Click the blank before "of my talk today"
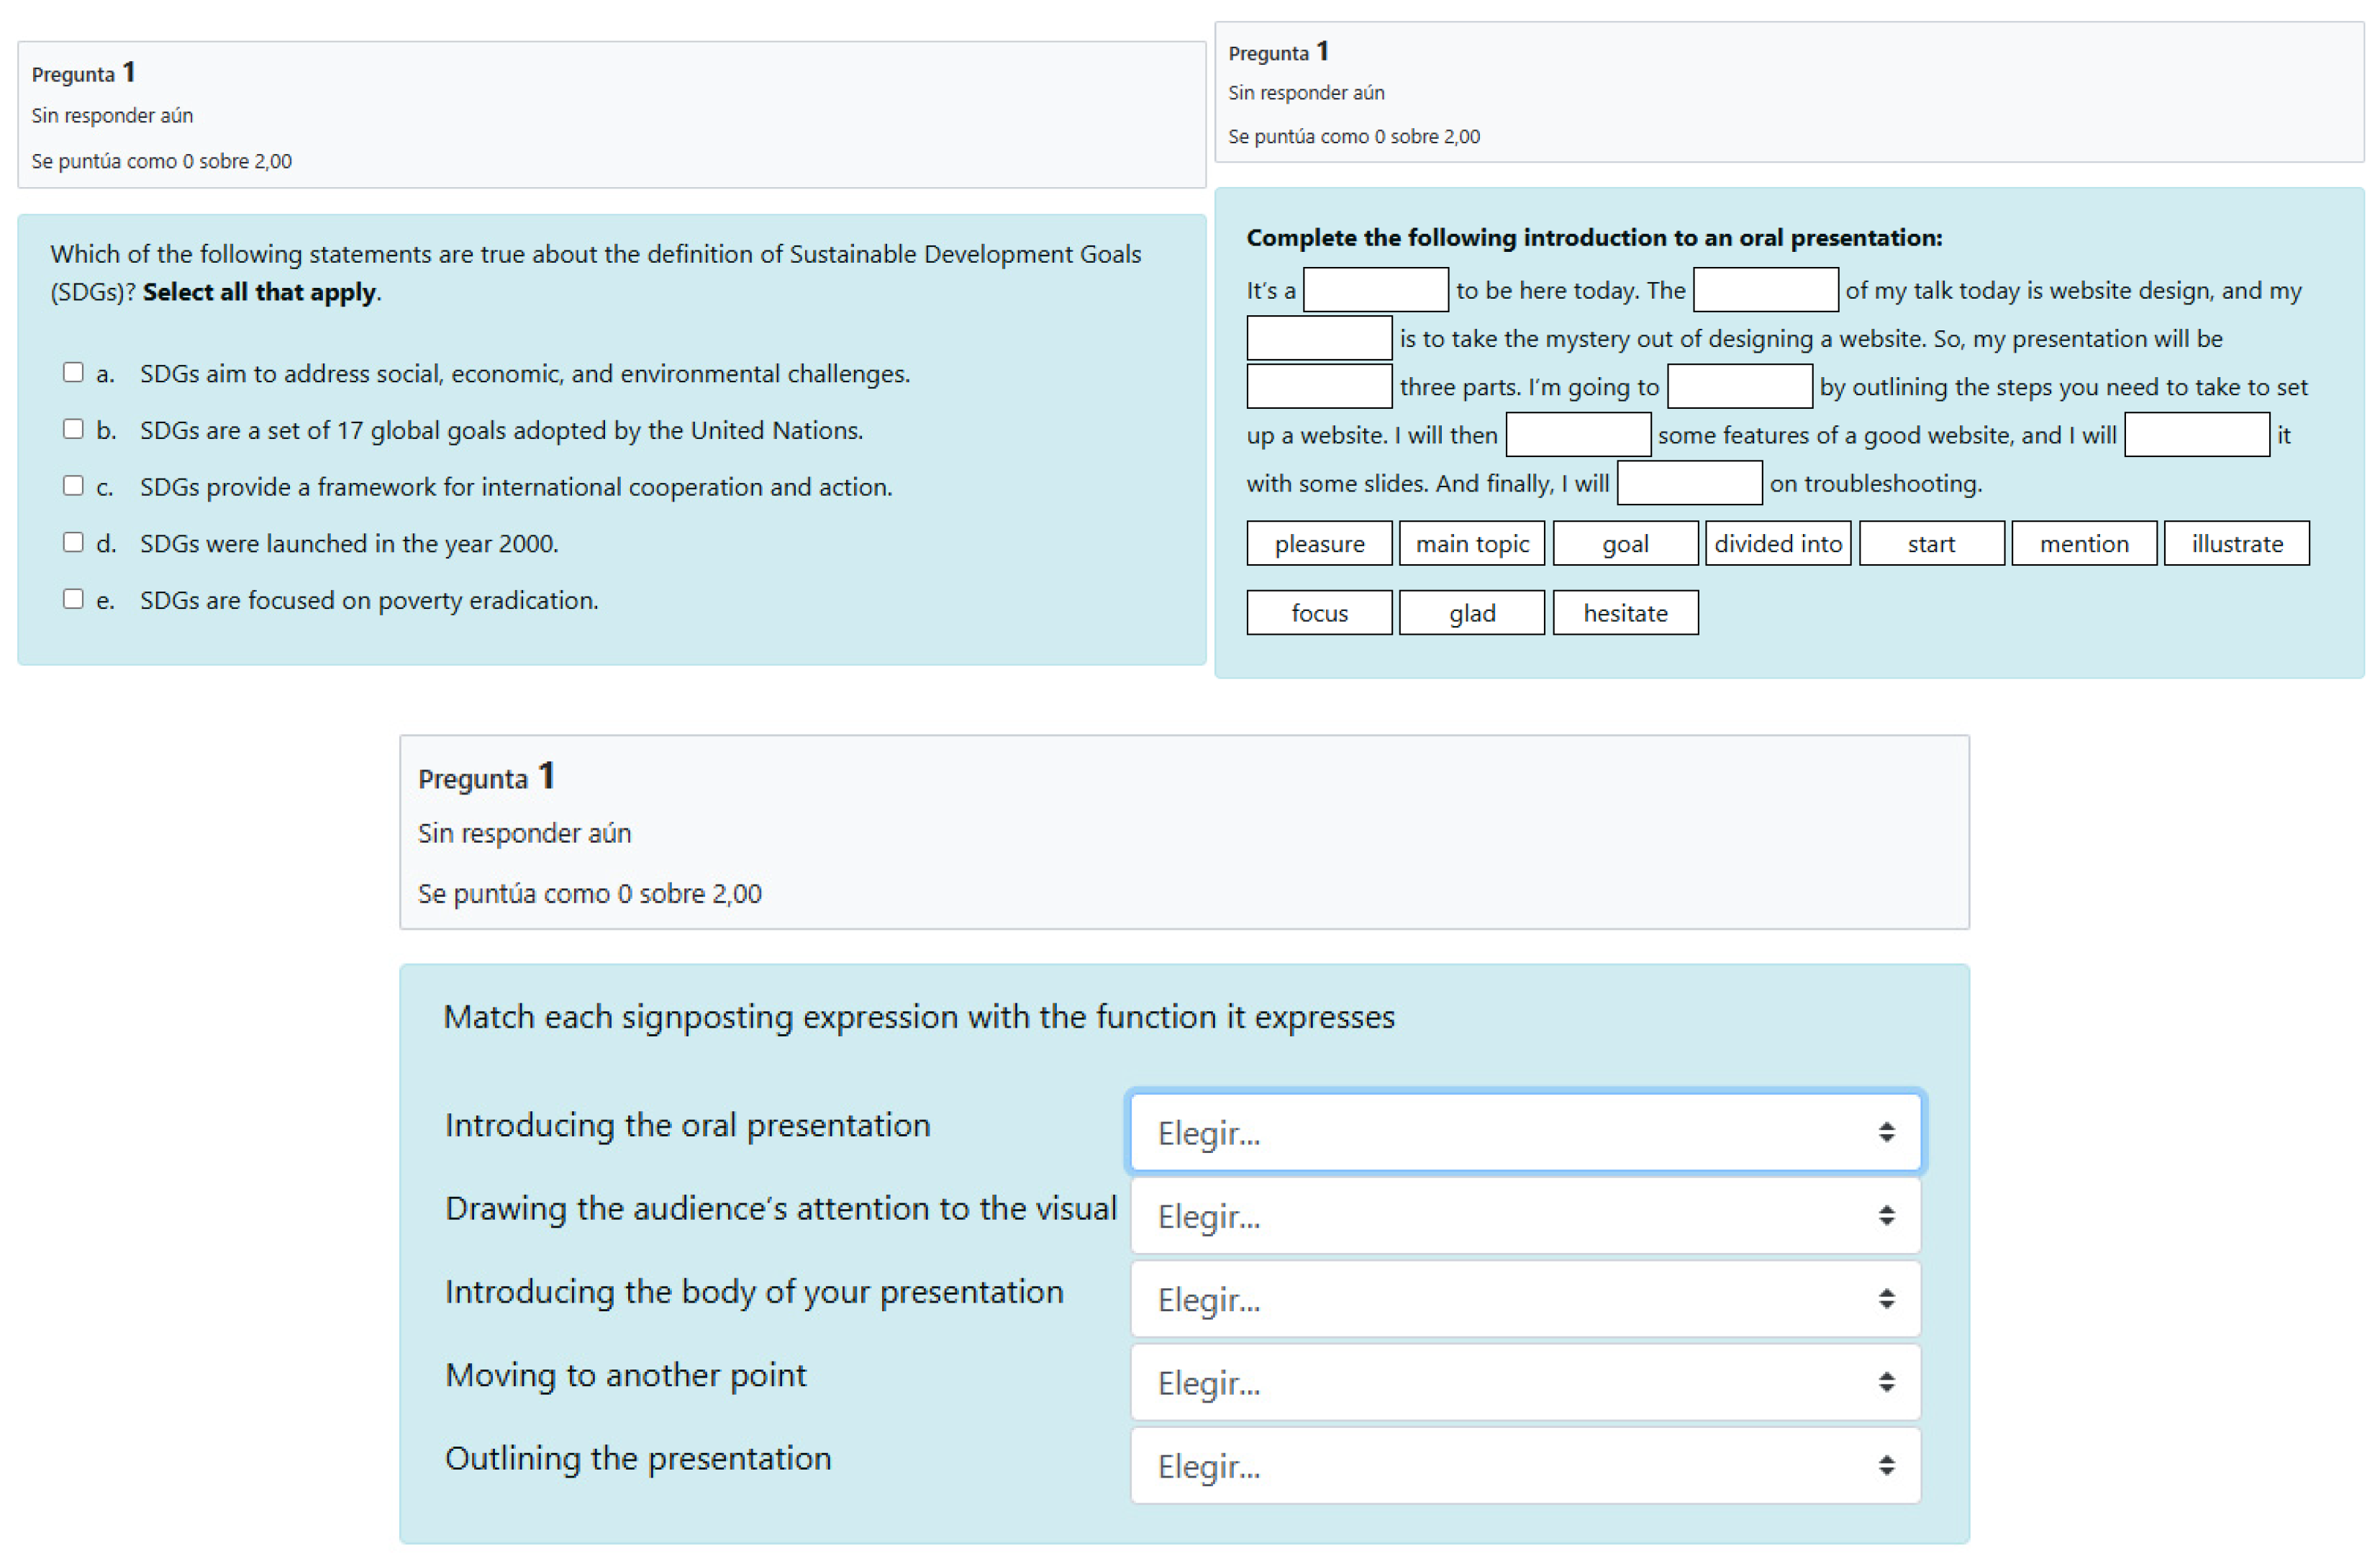2380x1561 pixels. point(1765,290)
